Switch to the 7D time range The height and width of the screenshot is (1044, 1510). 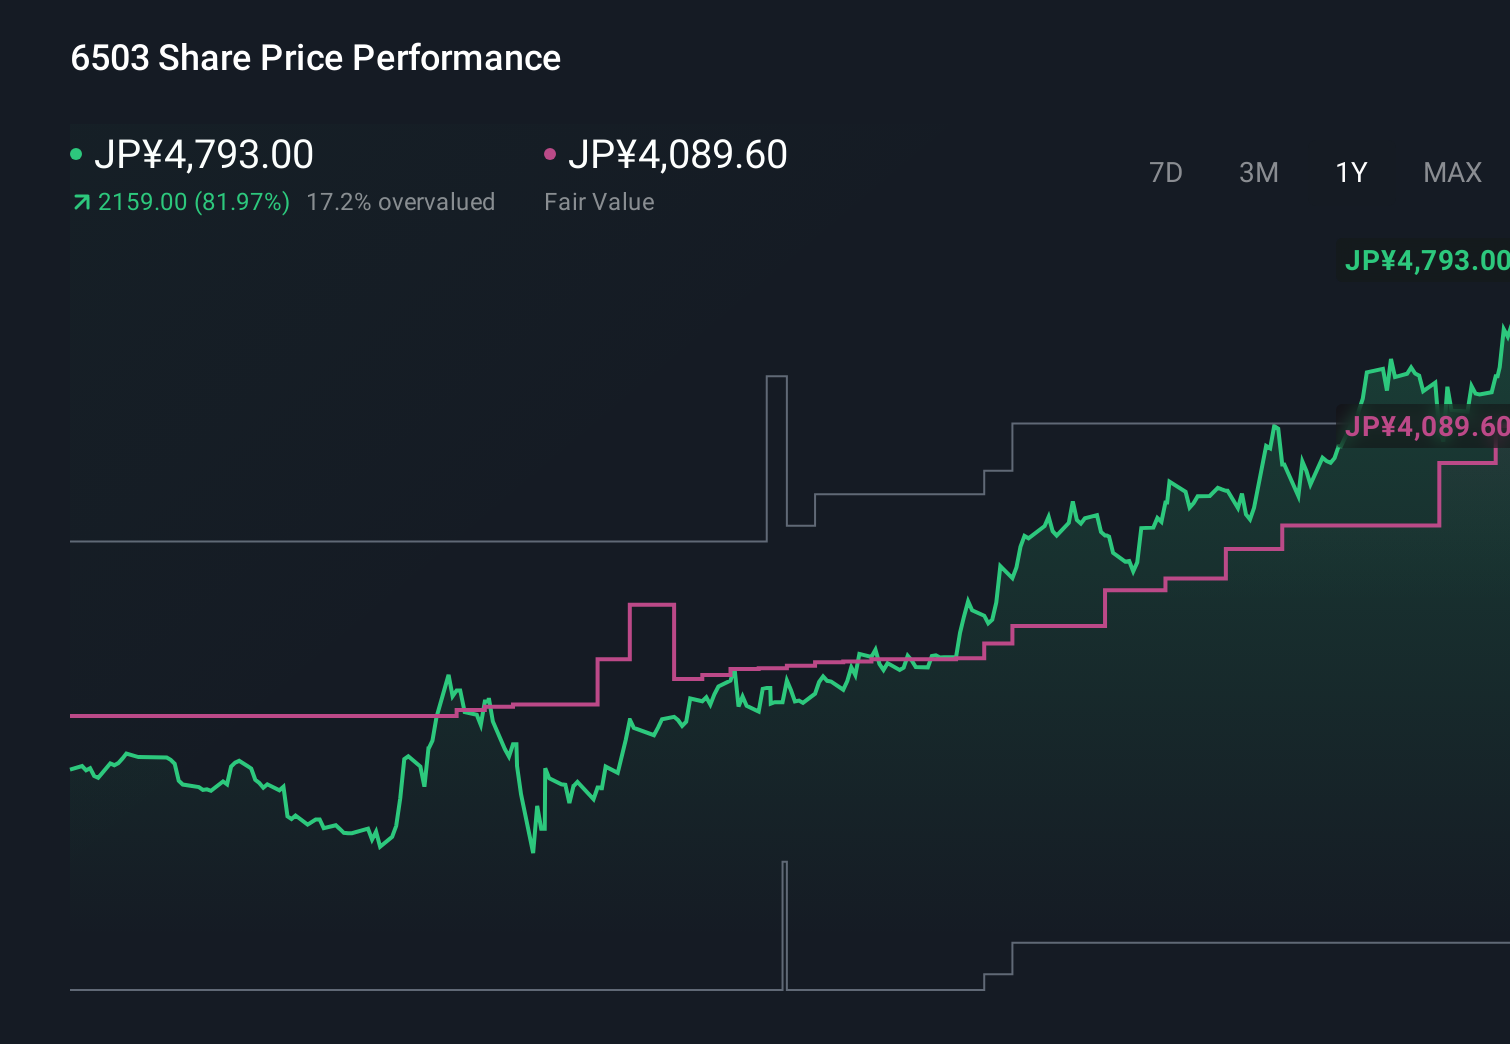point(1166,172)
